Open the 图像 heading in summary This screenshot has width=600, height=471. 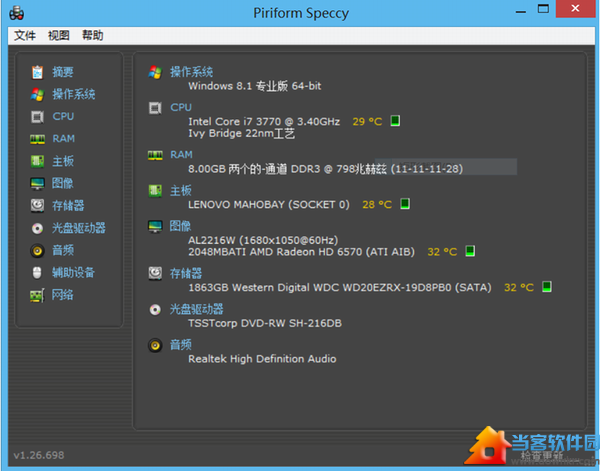pyautogui.click(x=180, y=226)
